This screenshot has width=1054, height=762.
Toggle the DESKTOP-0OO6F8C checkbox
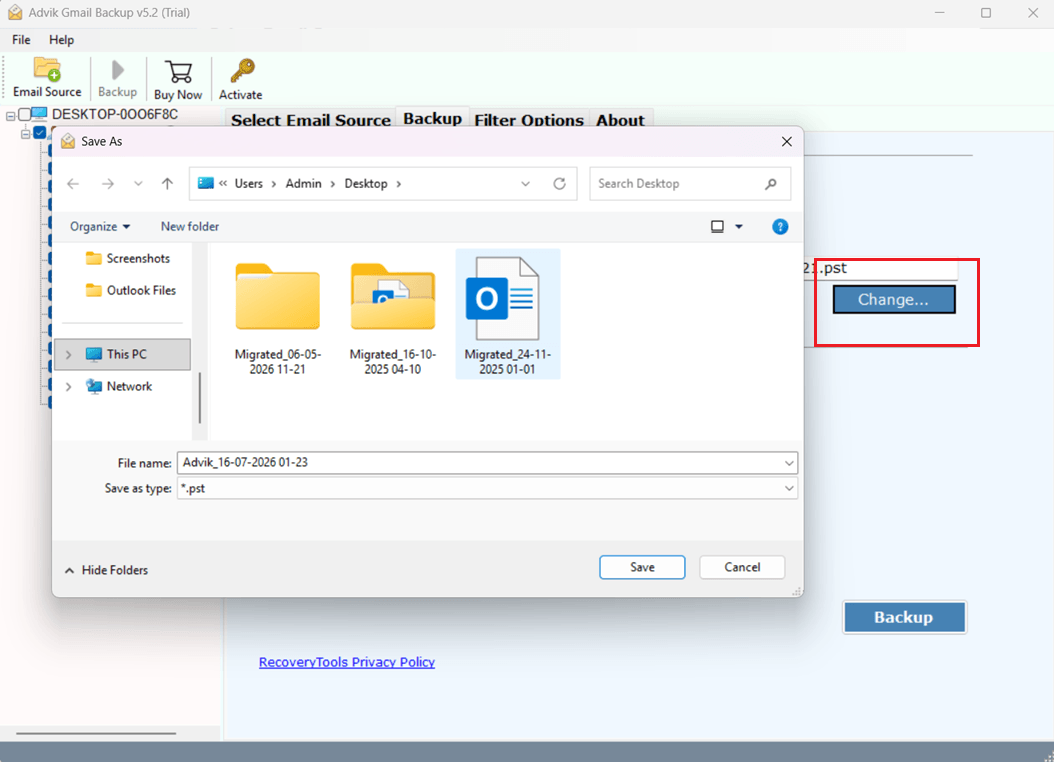(x=24, y=114)
